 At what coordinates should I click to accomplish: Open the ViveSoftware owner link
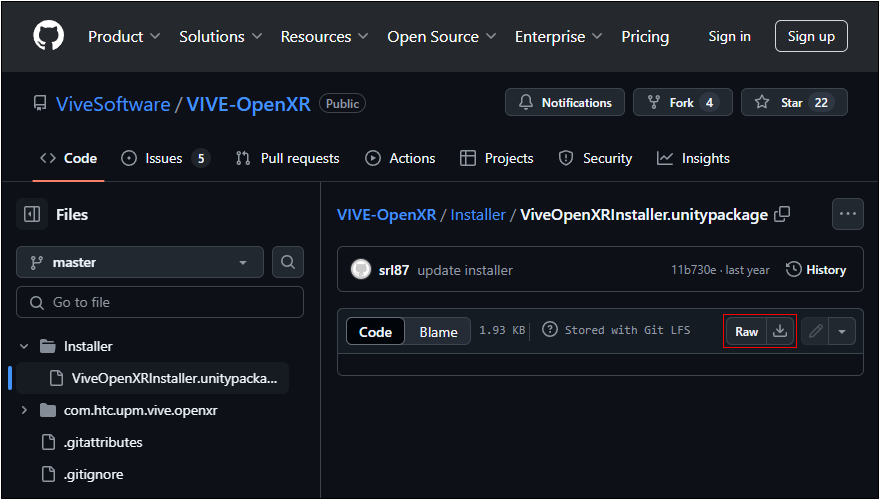(x=113, y=104)
